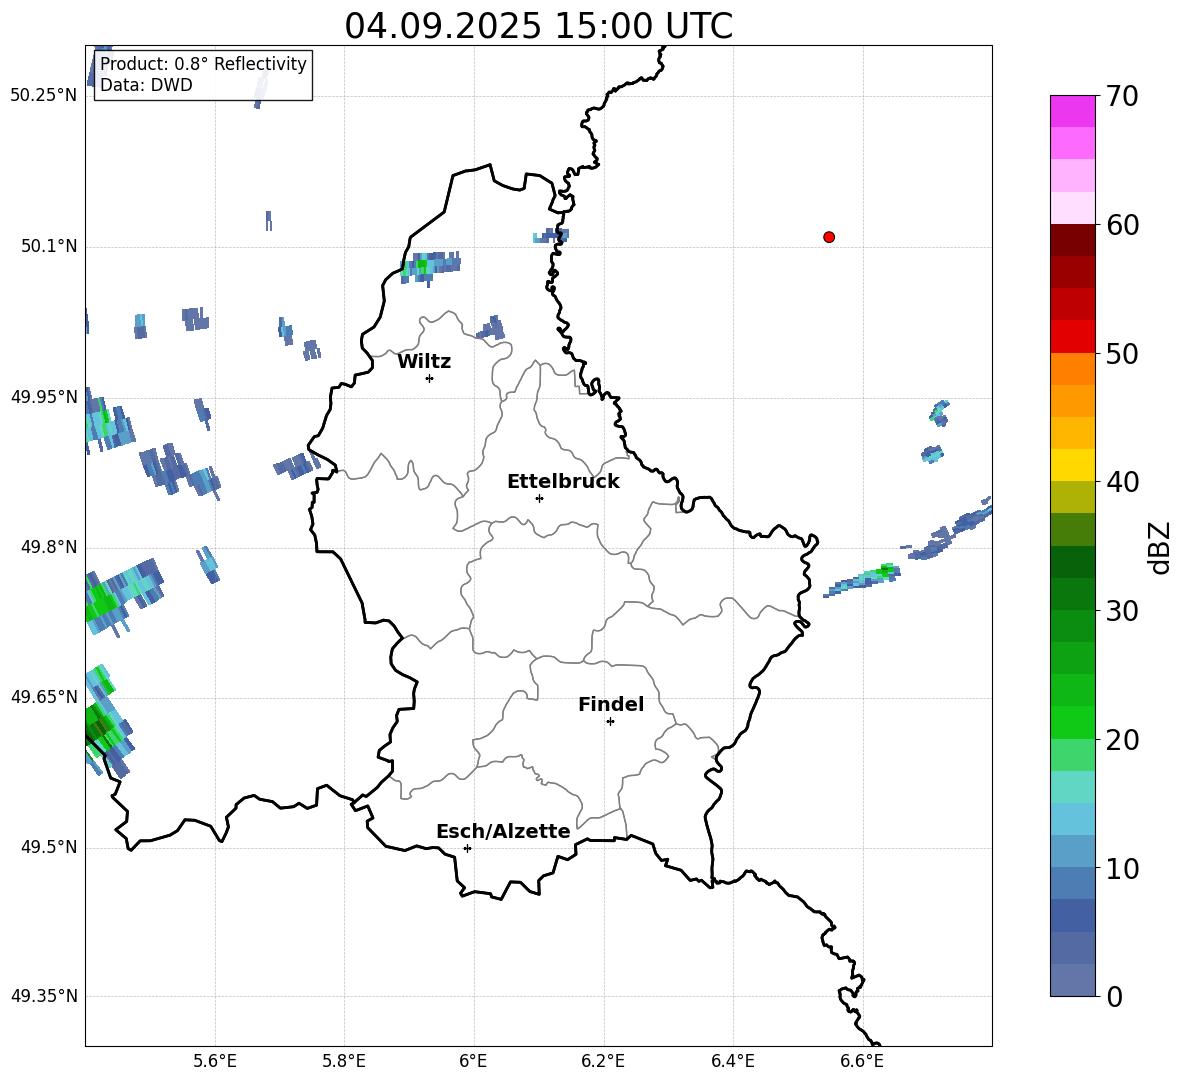Click the 5.6°E longitude label

pos(215,1061)
